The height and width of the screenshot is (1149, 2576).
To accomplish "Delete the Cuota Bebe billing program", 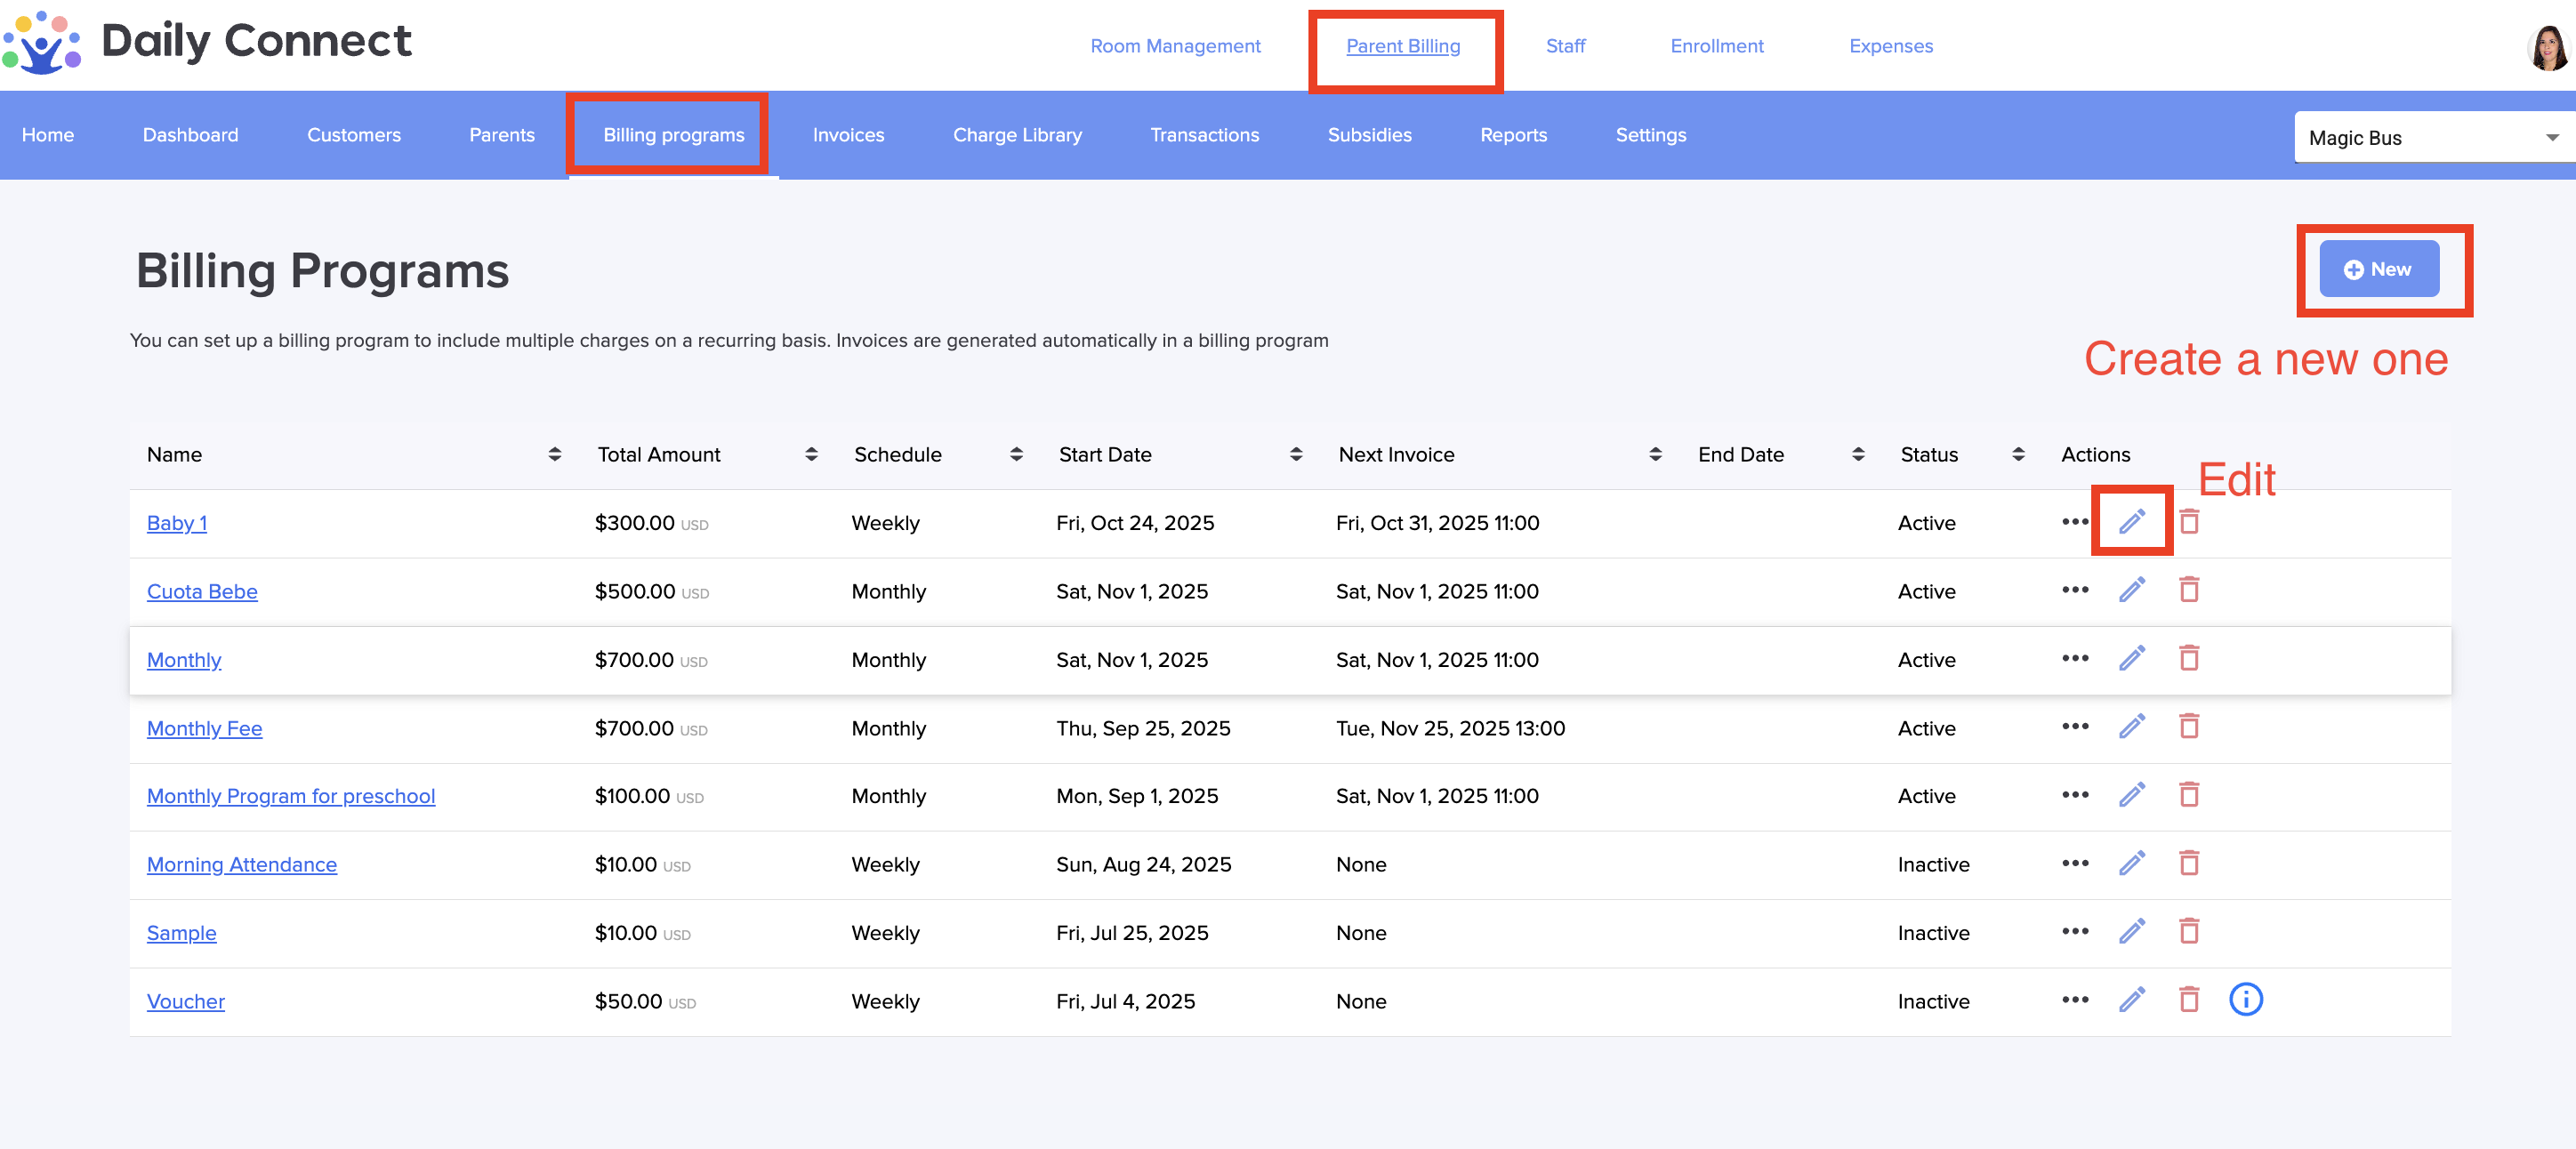I will coord(2188,590).
